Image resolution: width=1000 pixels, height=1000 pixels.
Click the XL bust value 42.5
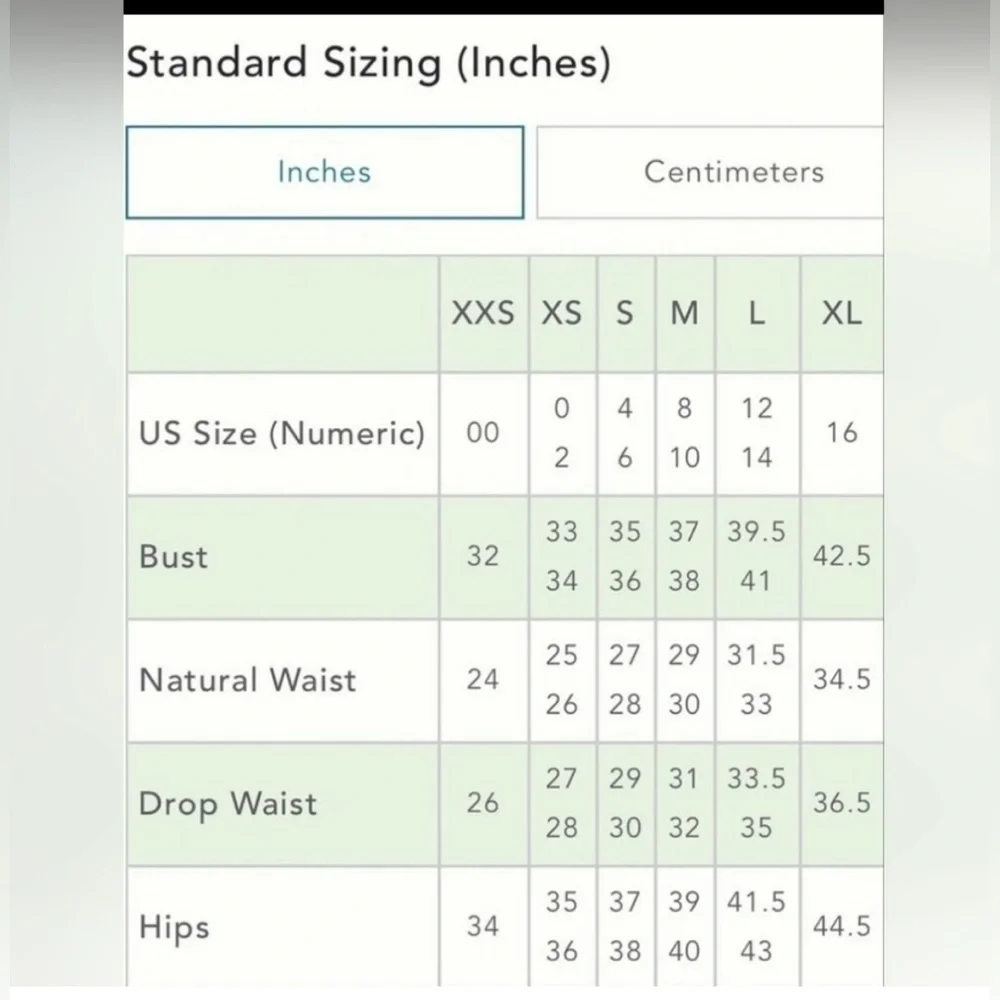coord(841,557)
